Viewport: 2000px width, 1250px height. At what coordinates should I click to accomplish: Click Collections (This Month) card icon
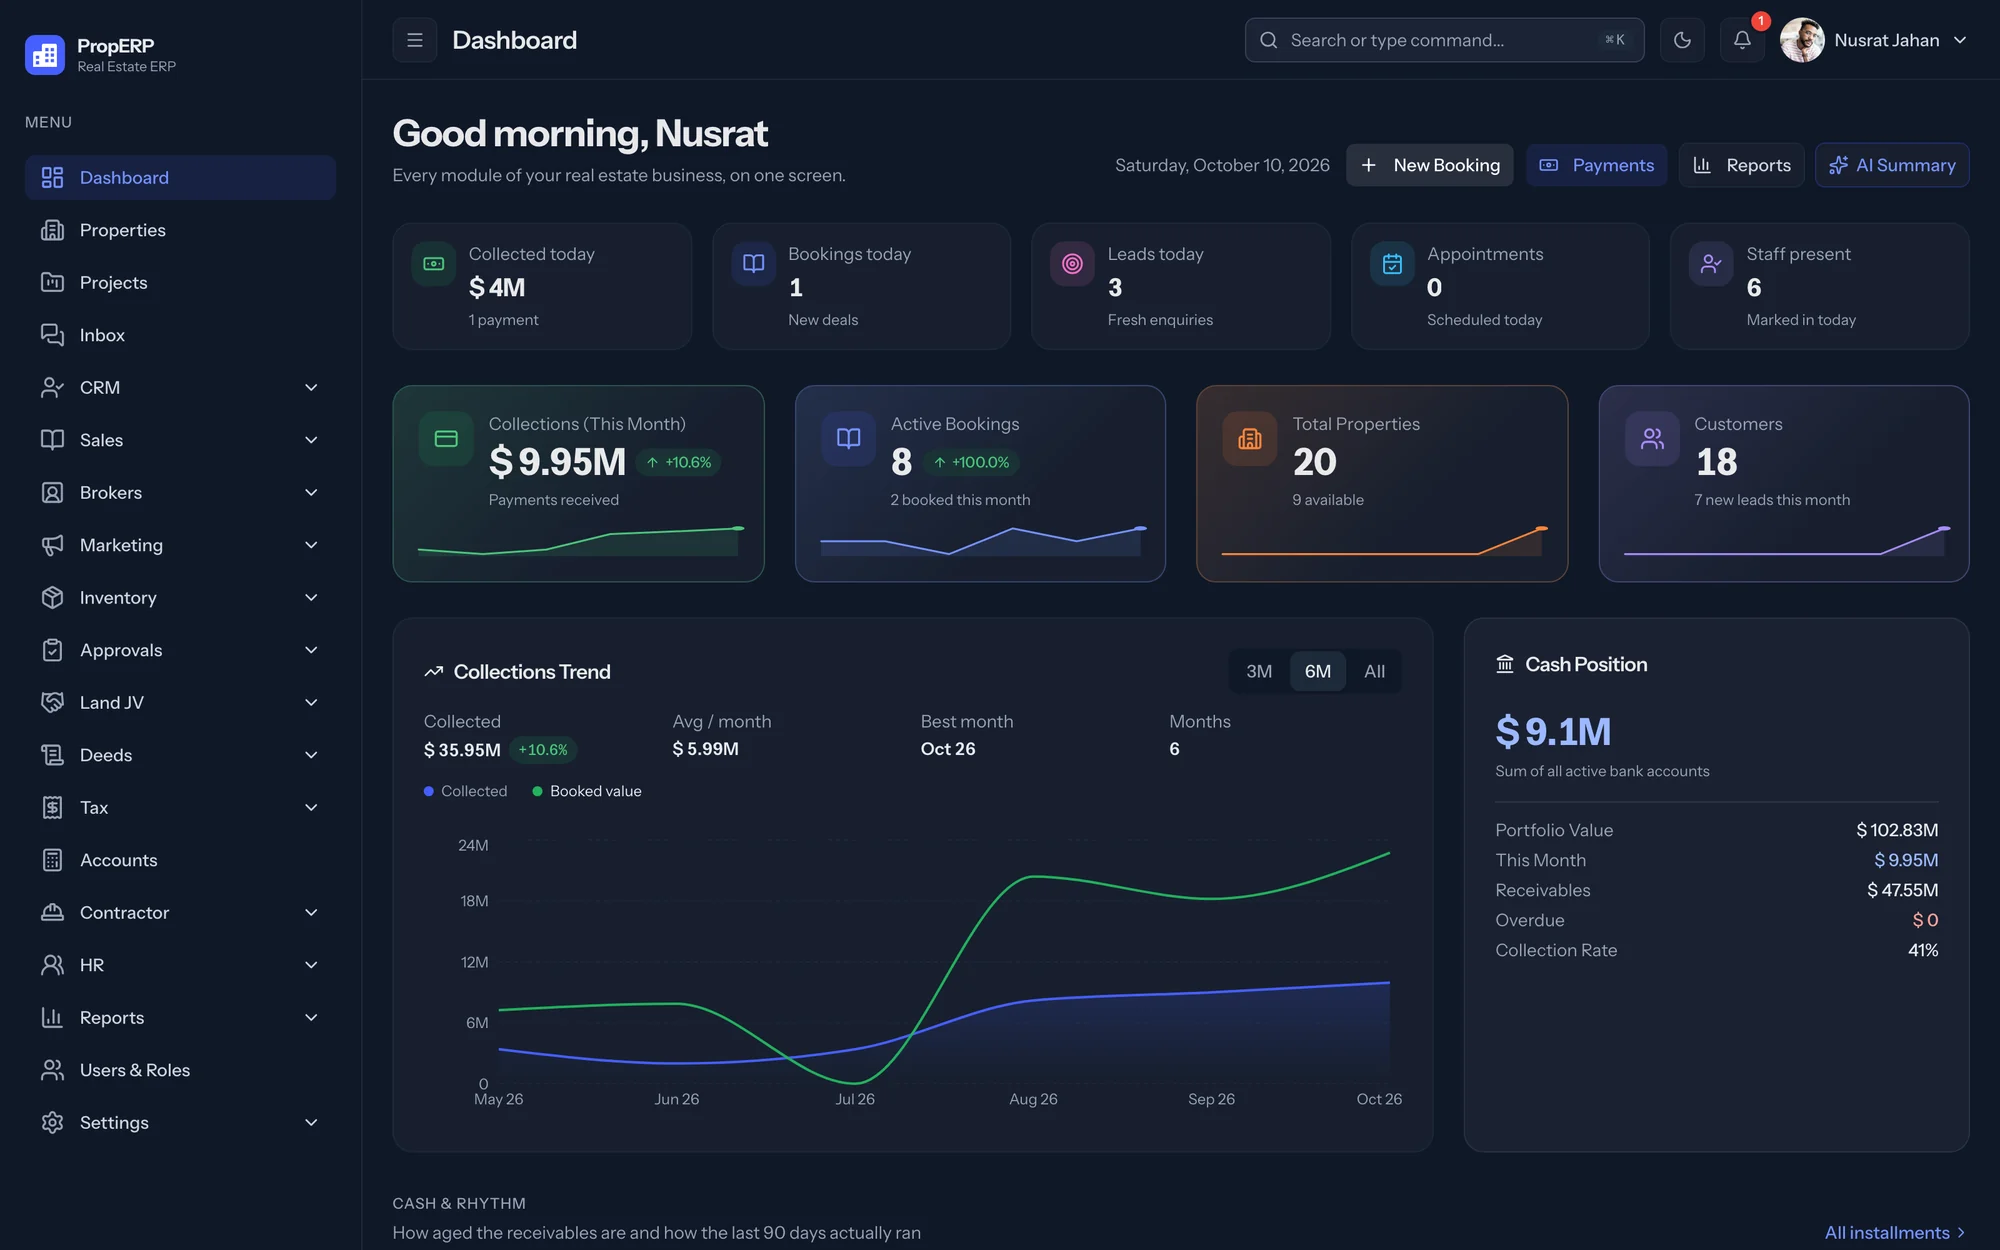[x=446, y=439]
